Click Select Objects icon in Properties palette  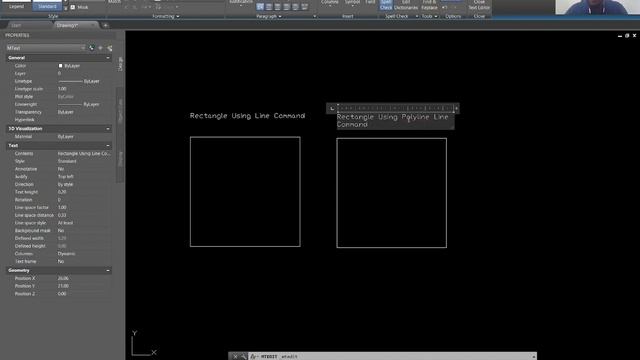[100, 48]
